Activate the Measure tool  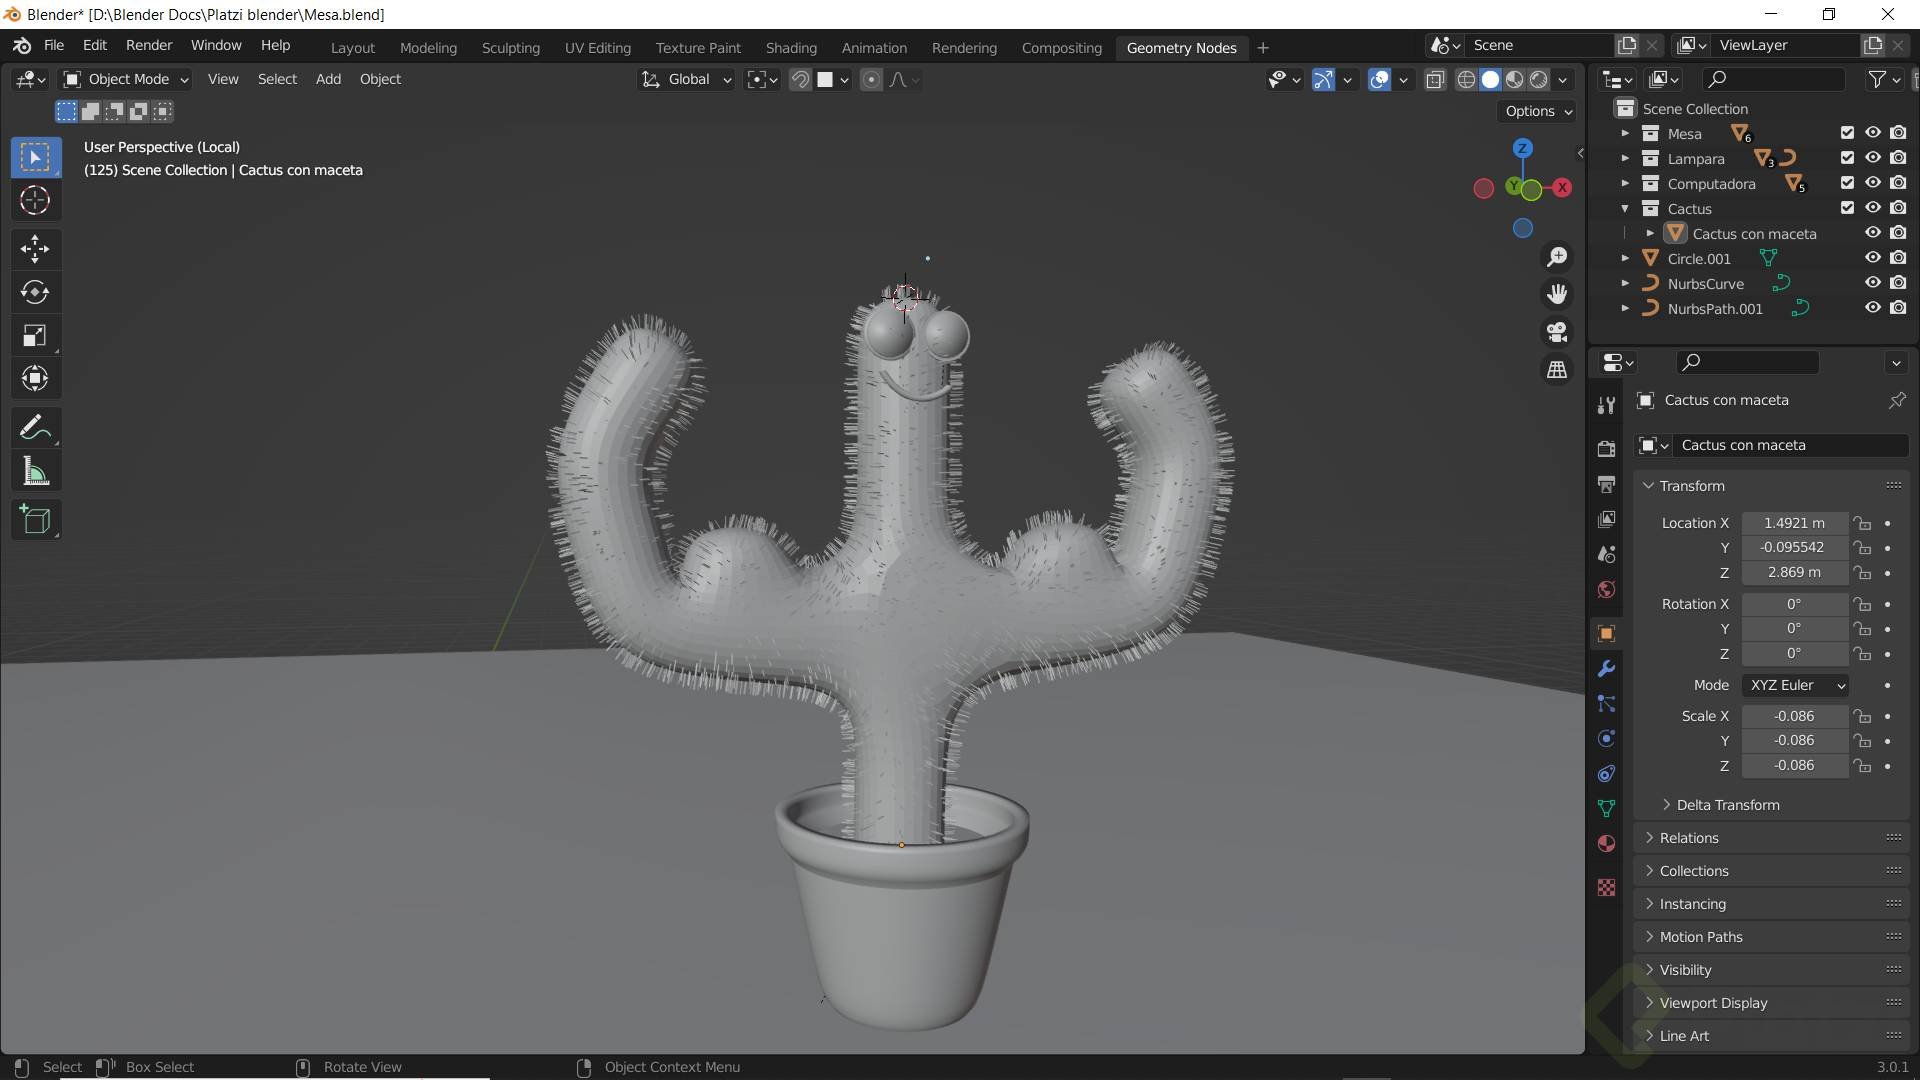35,472
